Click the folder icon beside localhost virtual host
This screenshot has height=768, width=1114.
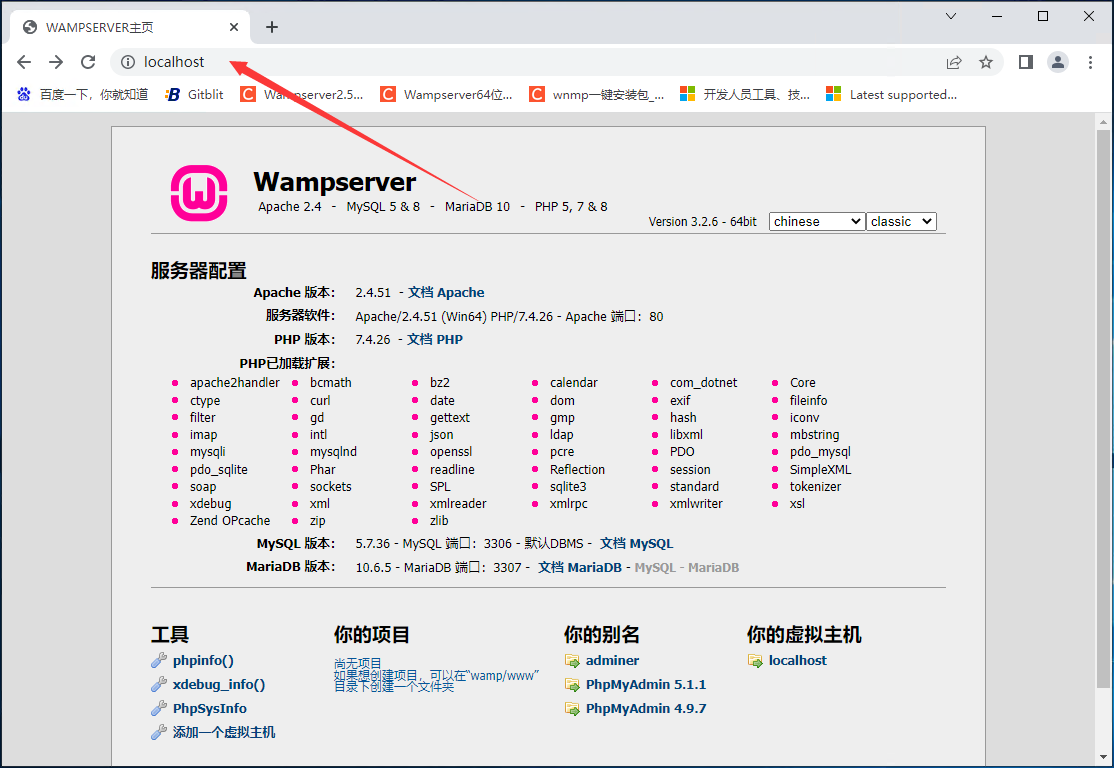755,660
